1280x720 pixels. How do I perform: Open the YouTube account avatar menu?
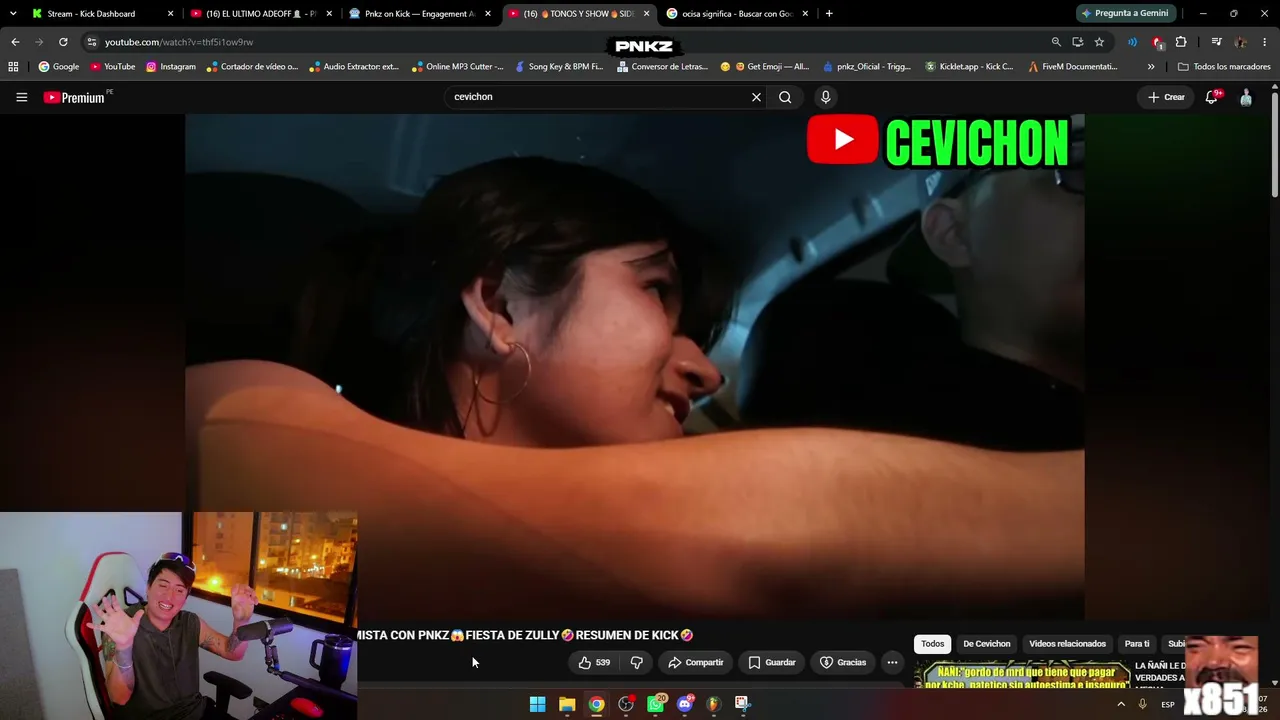1246,97
